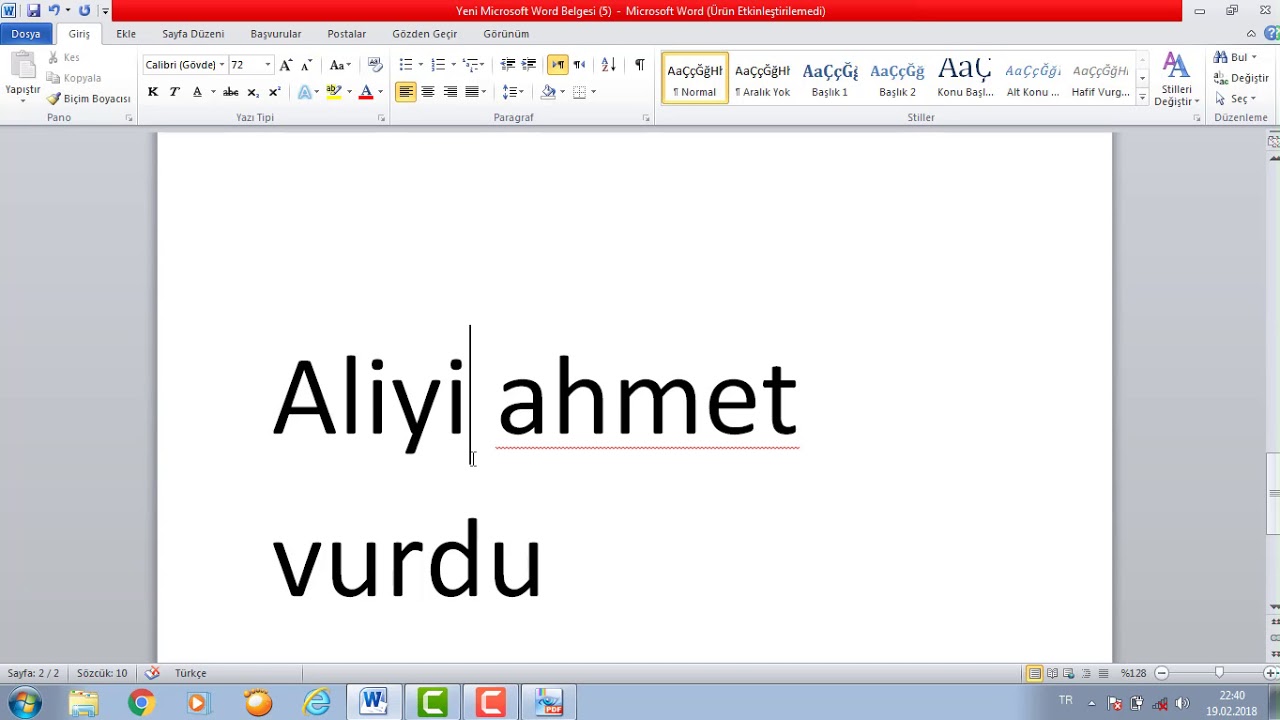Click the Türkçe language indicator
1280x720 pixels.
[190, 674]
